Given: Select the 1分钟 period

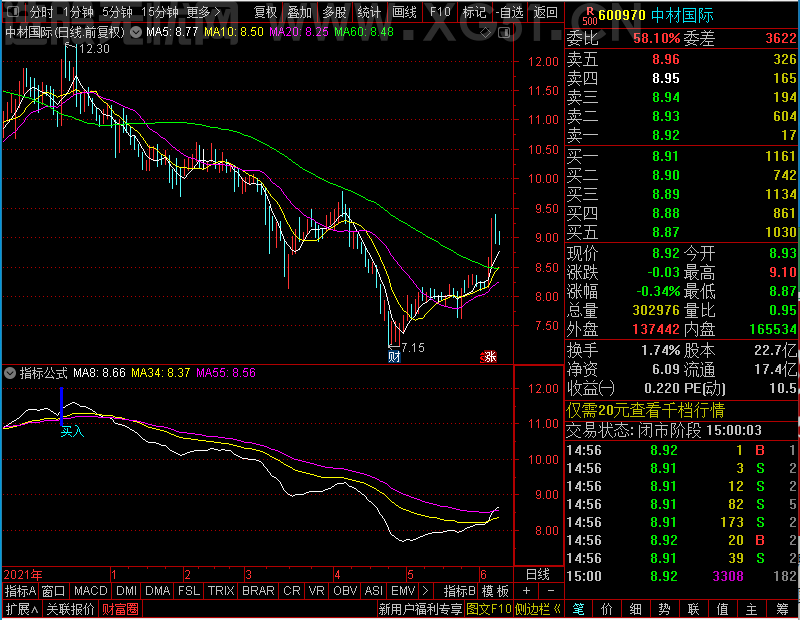Looking at the screenshot, I should 78,12.
